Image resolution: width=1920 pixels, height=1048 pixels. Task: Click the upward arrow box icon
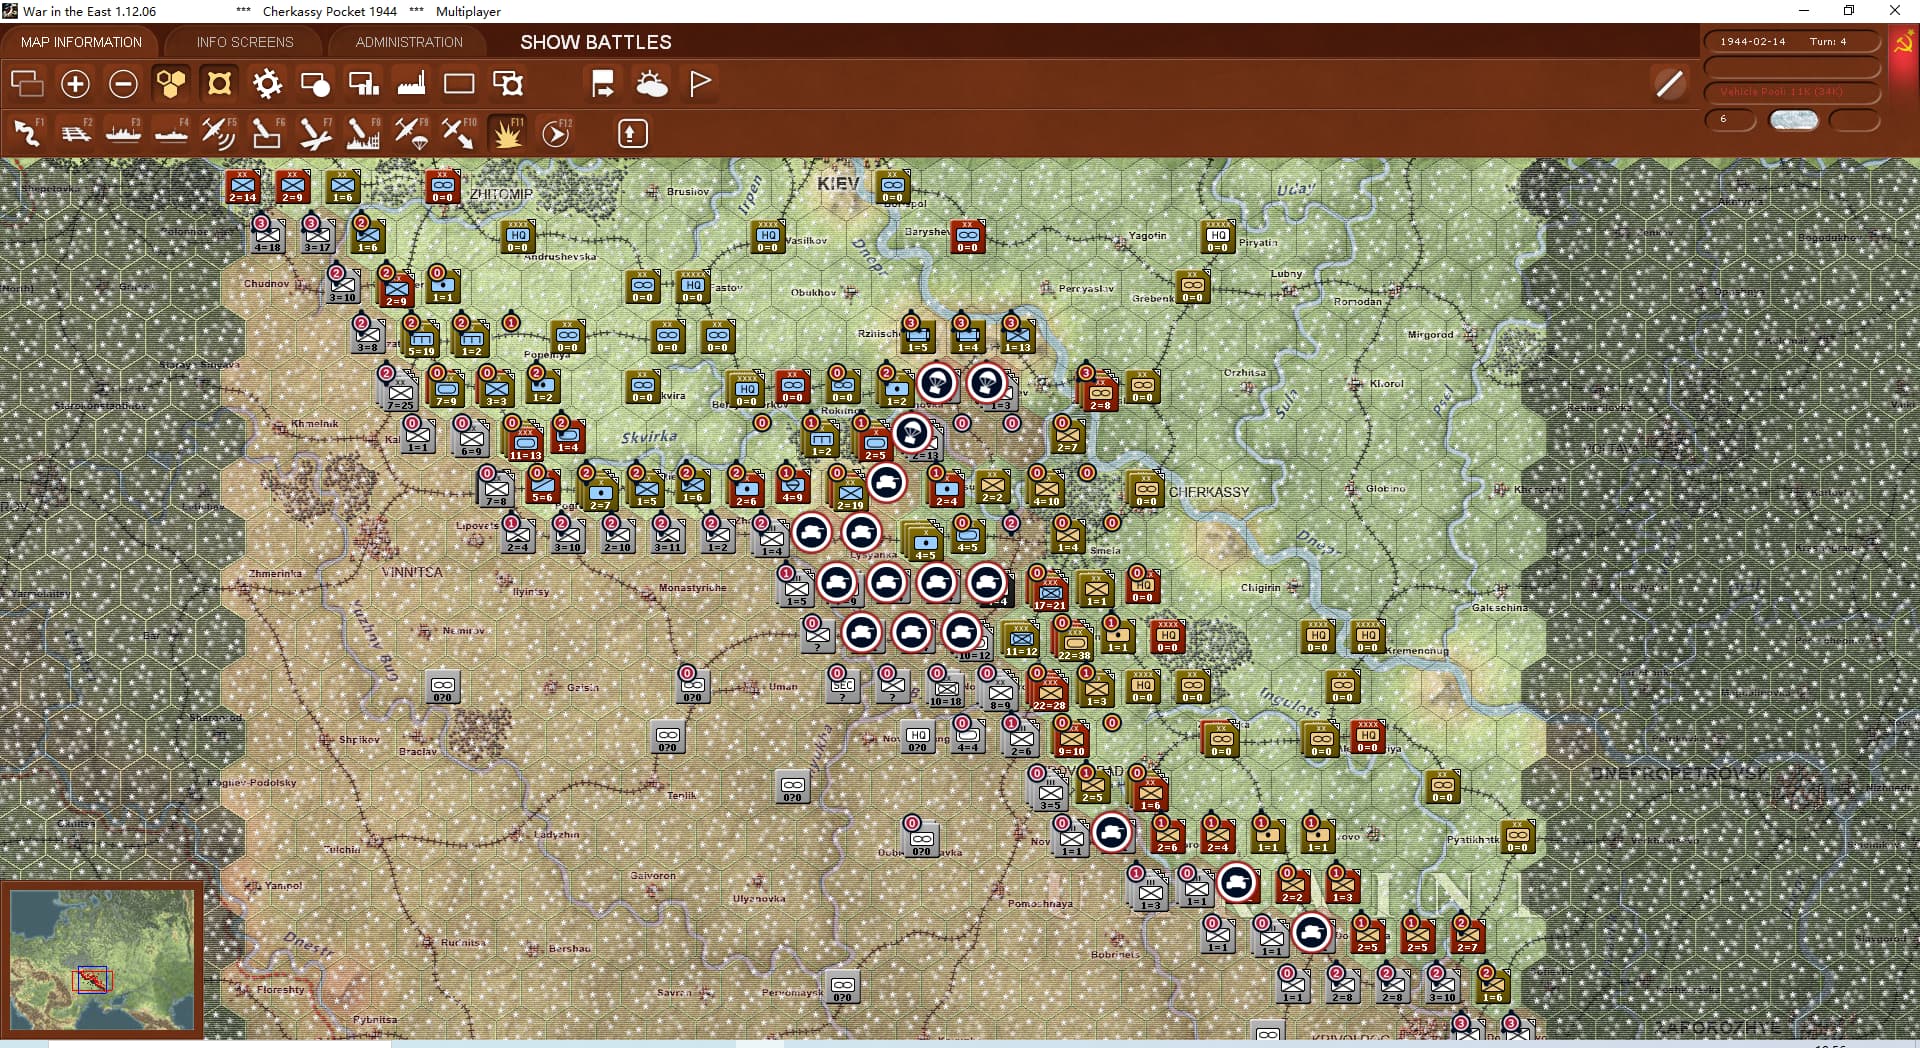pos(632,133)
